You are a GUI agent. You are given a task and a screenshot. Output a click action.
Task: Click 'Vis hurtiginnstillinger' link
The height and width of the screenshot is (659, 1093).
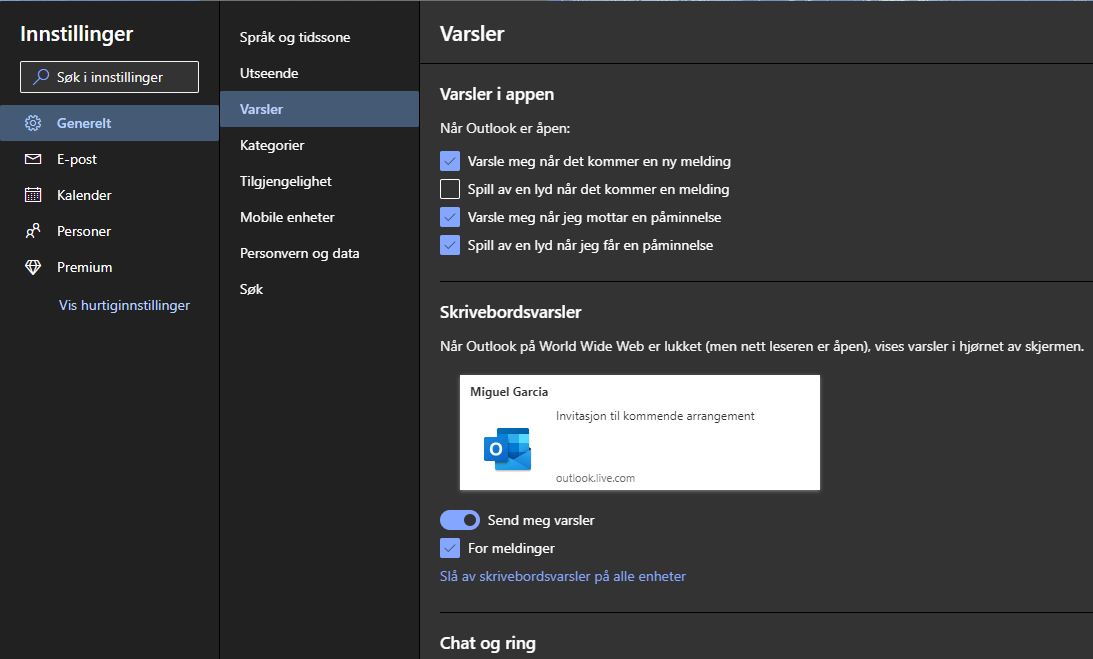[124, 305]
